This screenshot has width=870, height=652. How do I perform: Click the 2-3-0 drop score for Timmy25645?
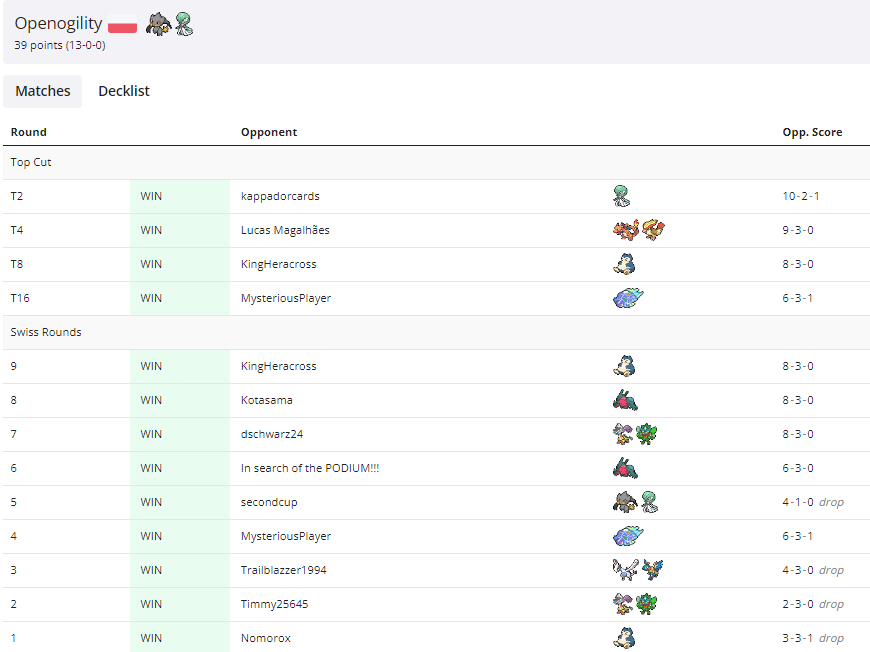click(x=813, y=604)
